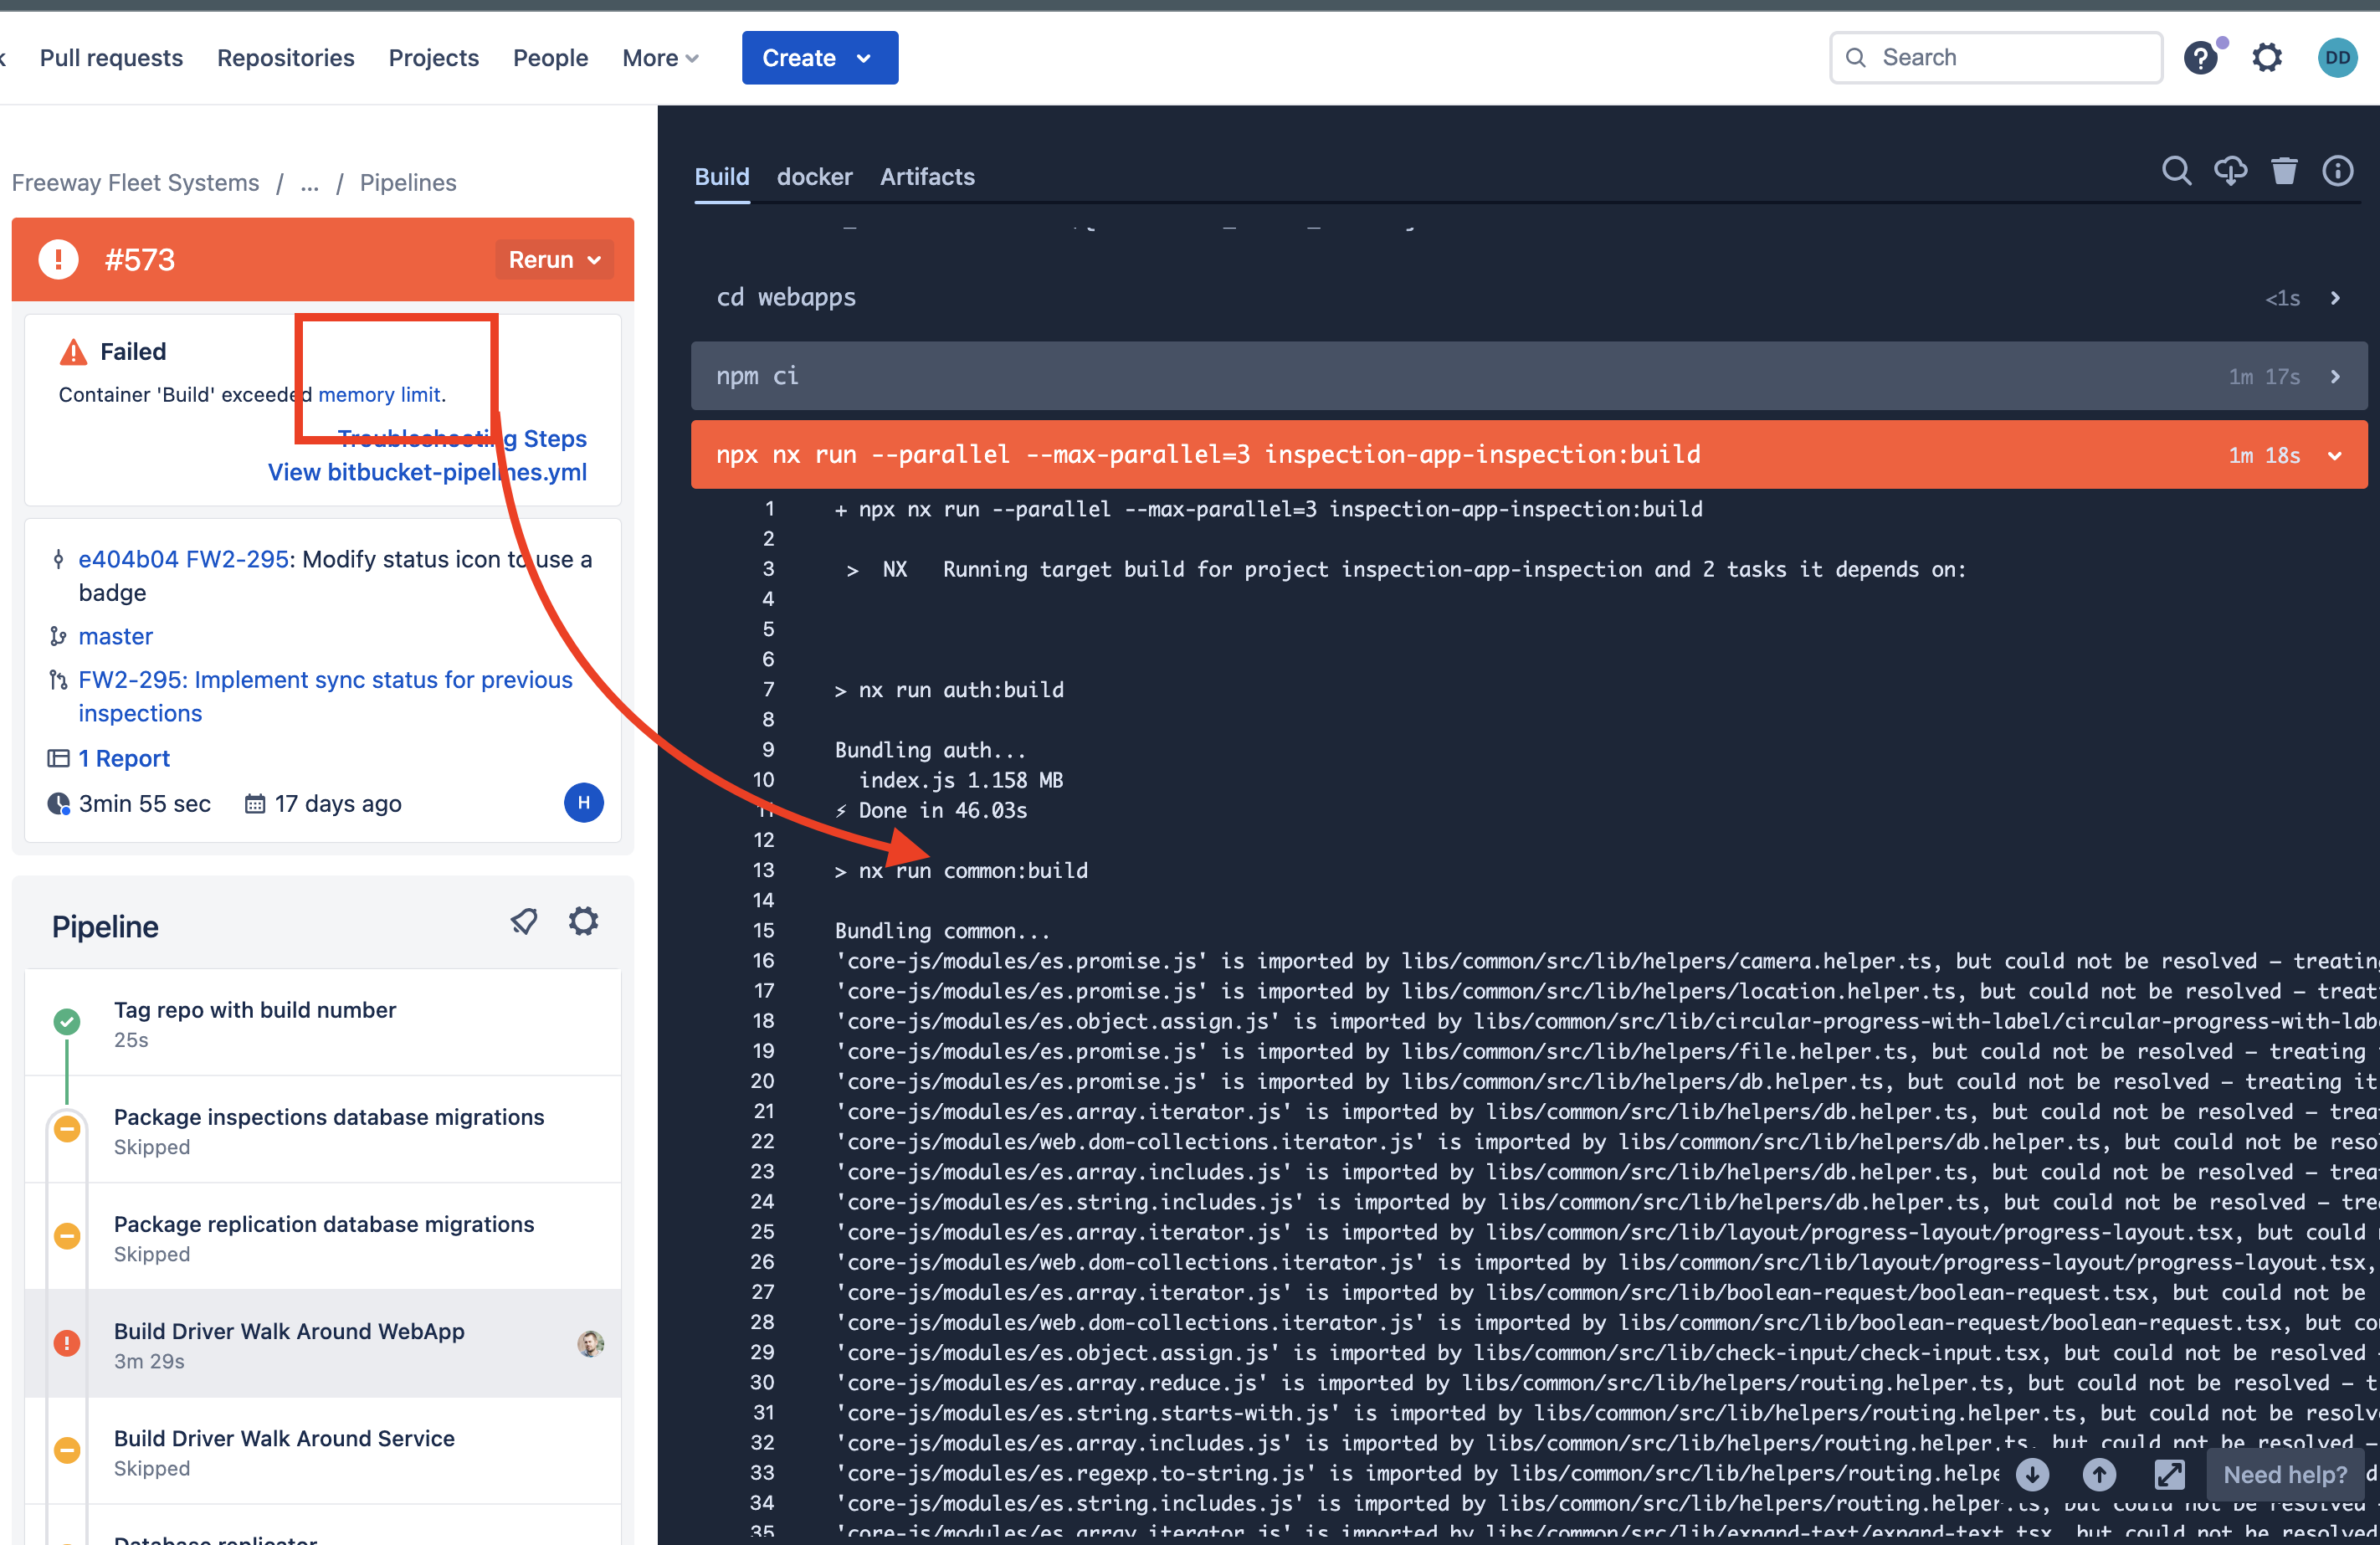Click the Pipeline rocket deployment icon
The height and width of the screenshot is (1545, 2380).
(524, 921)
